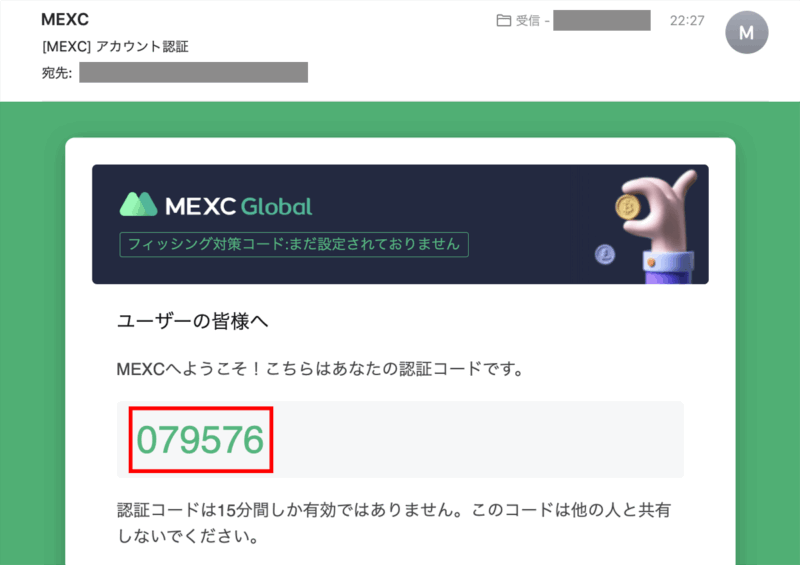
Task: Click the gold Bitcoin coin in banner
Action: click(628, 207)
